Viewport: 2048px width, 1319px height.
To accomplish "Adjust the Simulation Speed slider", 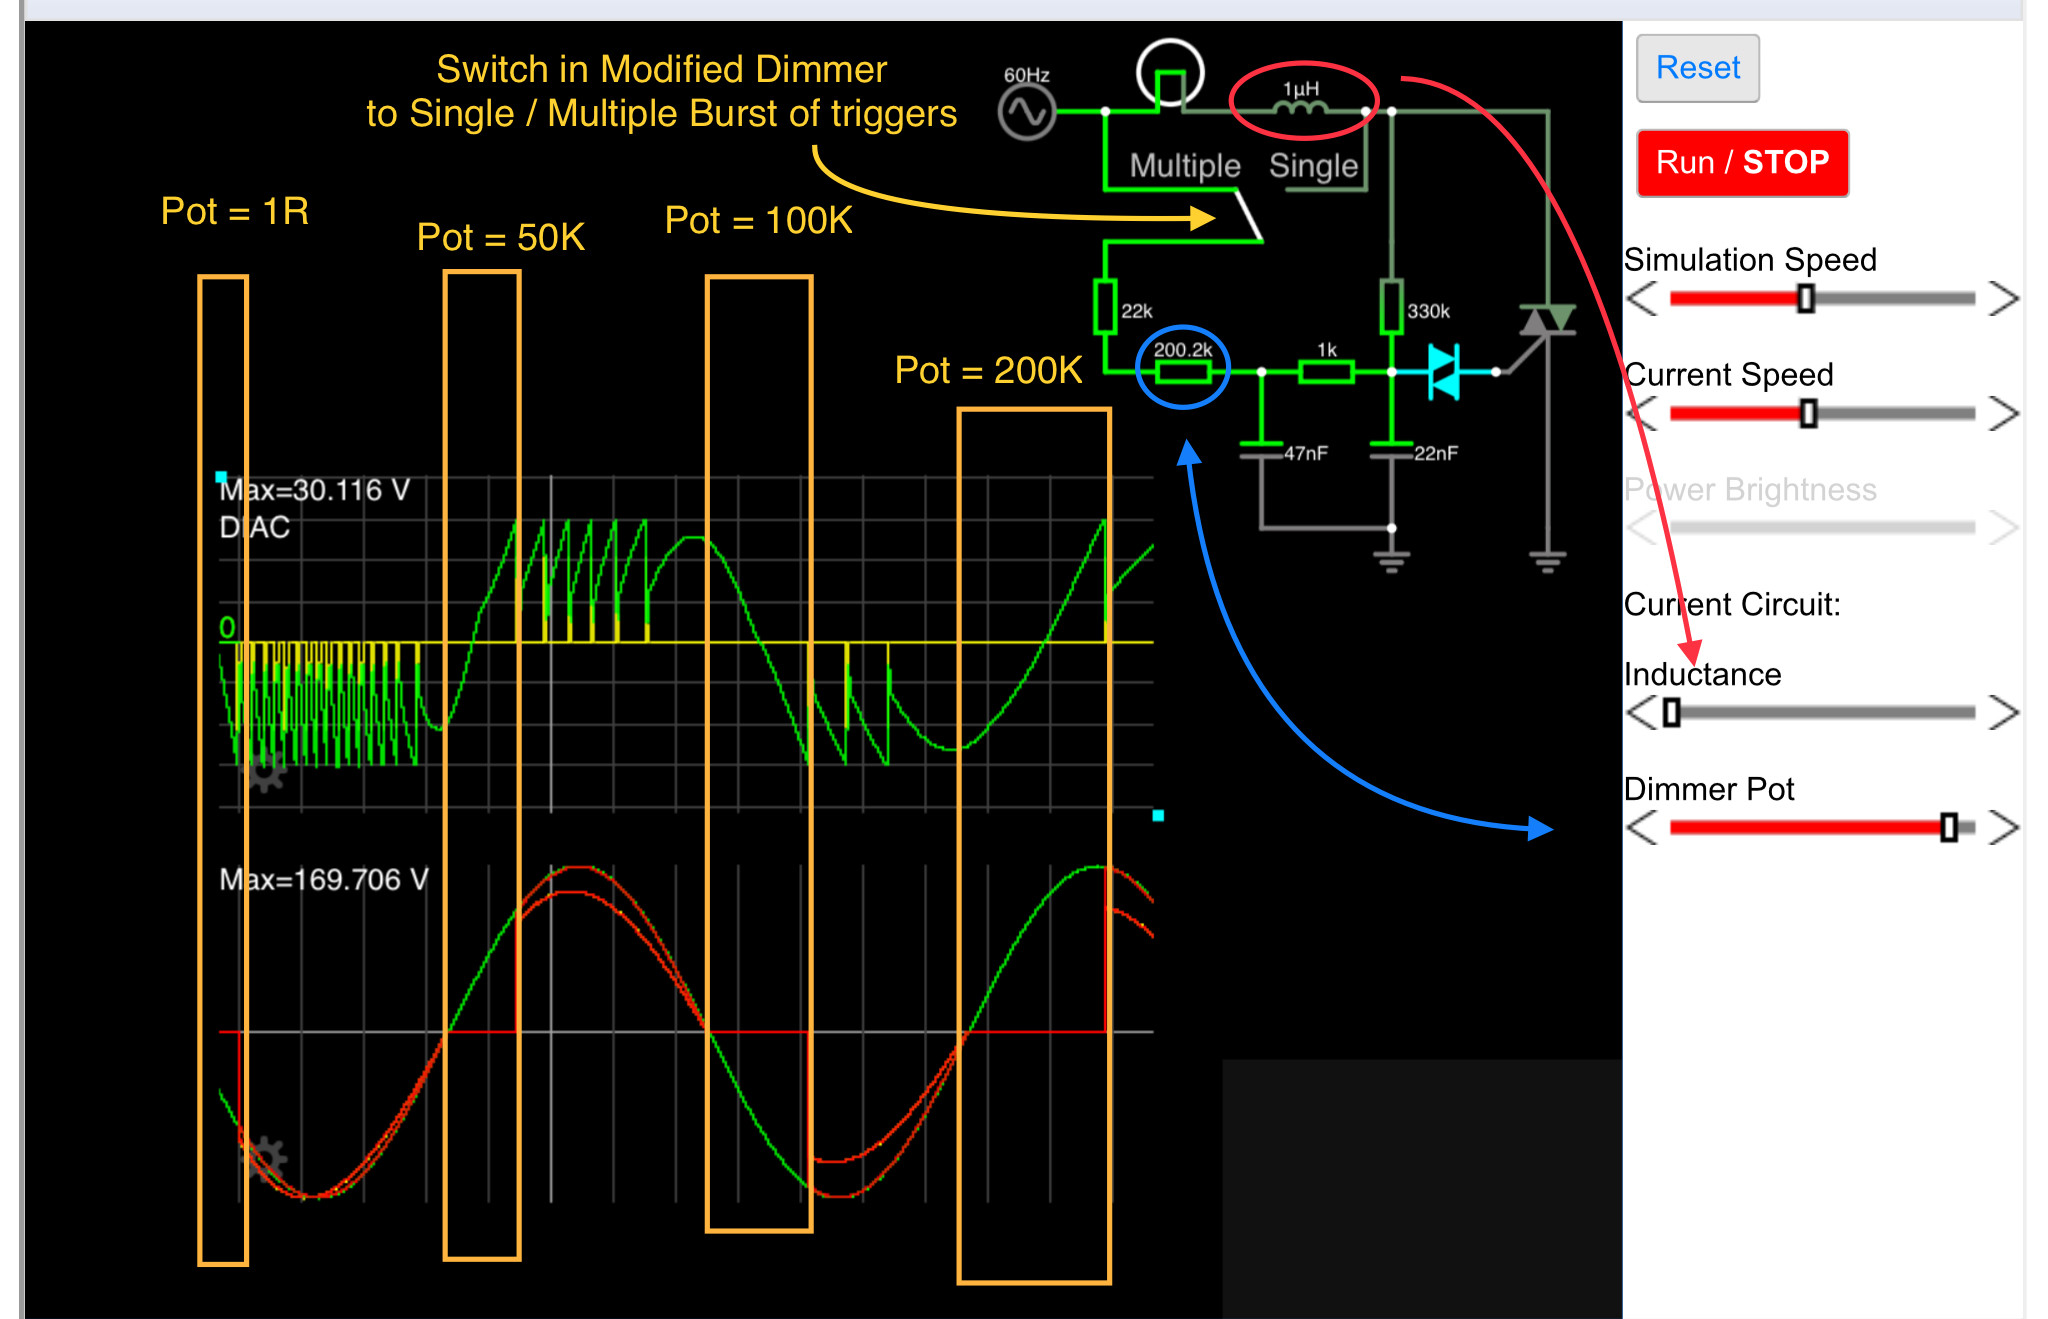I will pyautogui.click(x=1822, y=298).
